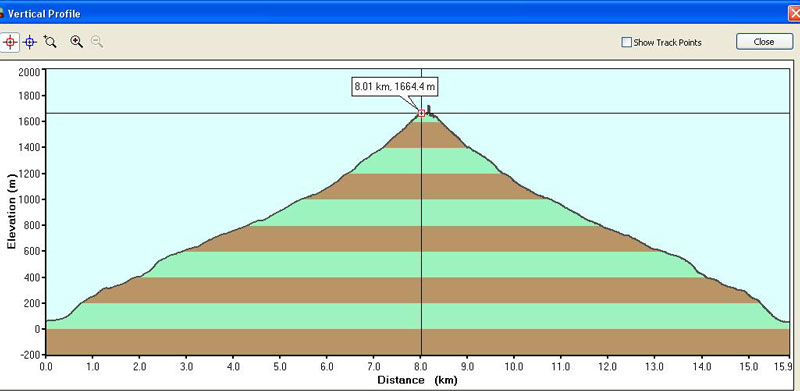Click the 1000 elevation axis label

click(x=30, y=200)
